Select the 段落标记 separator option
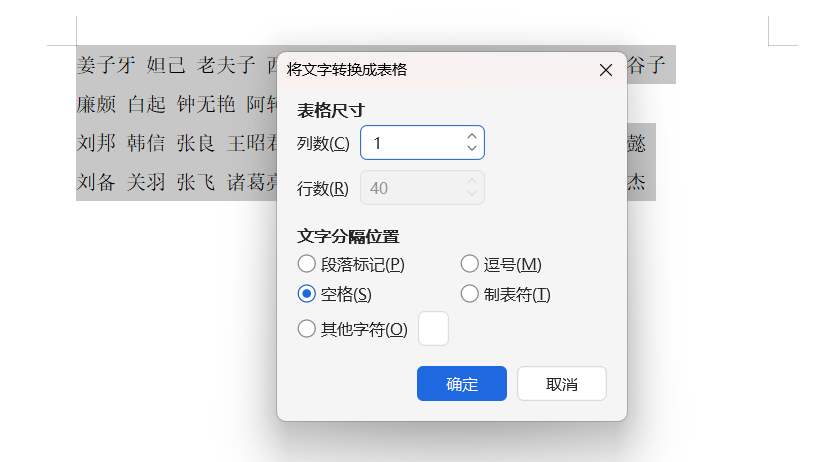Viewport: 827px width, 462px height. [307, 264]
